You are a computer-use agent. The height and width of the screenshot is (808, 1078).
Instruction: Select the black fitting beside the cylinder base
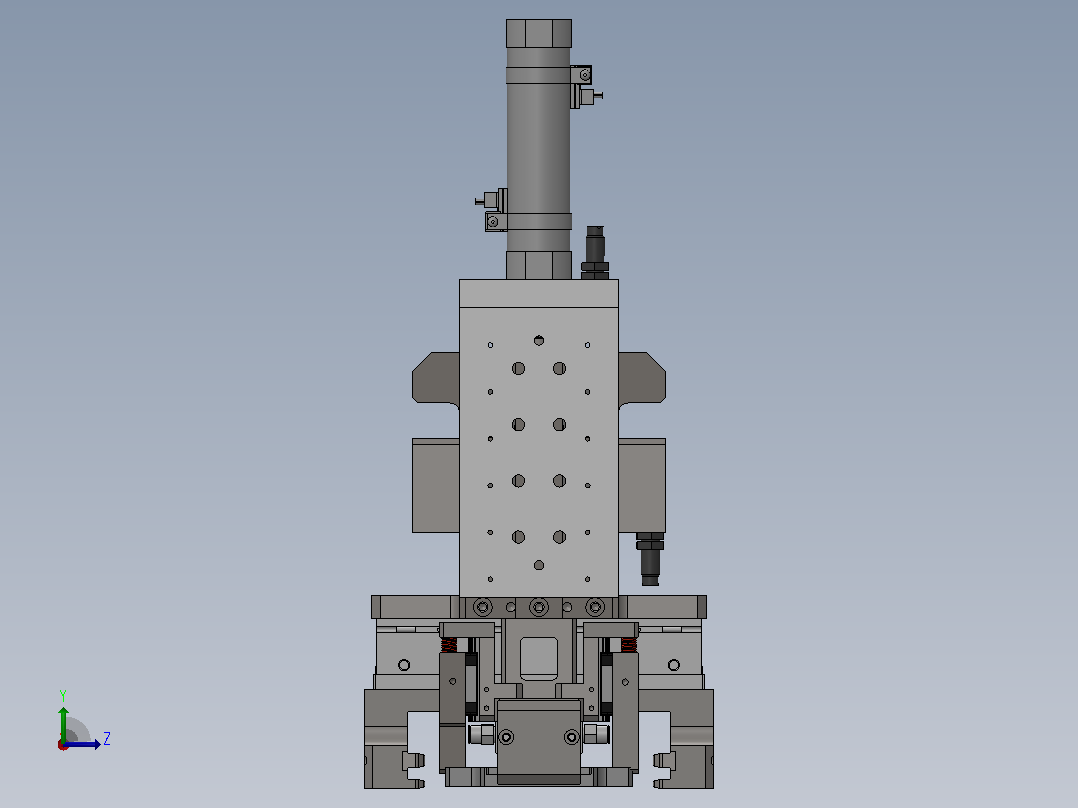point(595,252)
